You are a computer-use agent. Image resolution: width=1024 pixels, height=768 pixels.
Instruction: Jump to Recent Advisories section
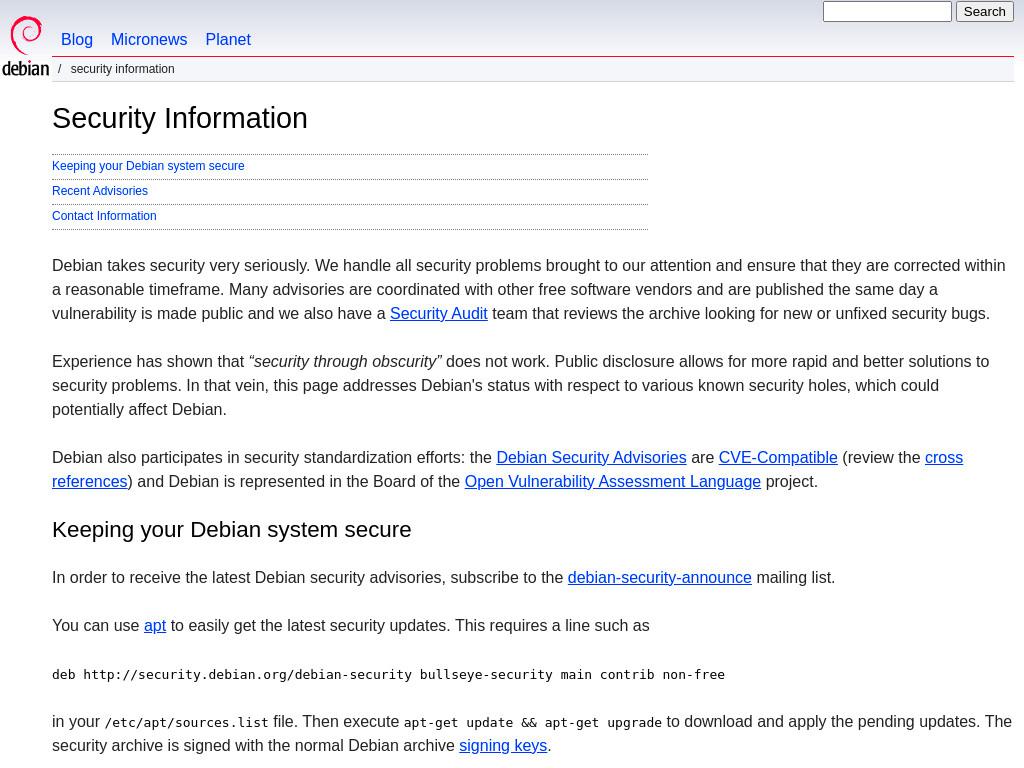click(100, 191)
